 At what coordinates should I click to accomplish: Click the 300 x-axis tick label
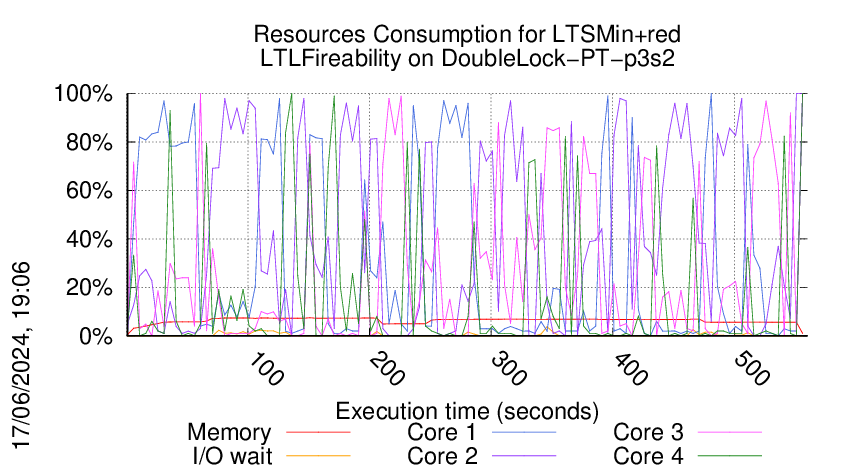[x=510, y=369]
